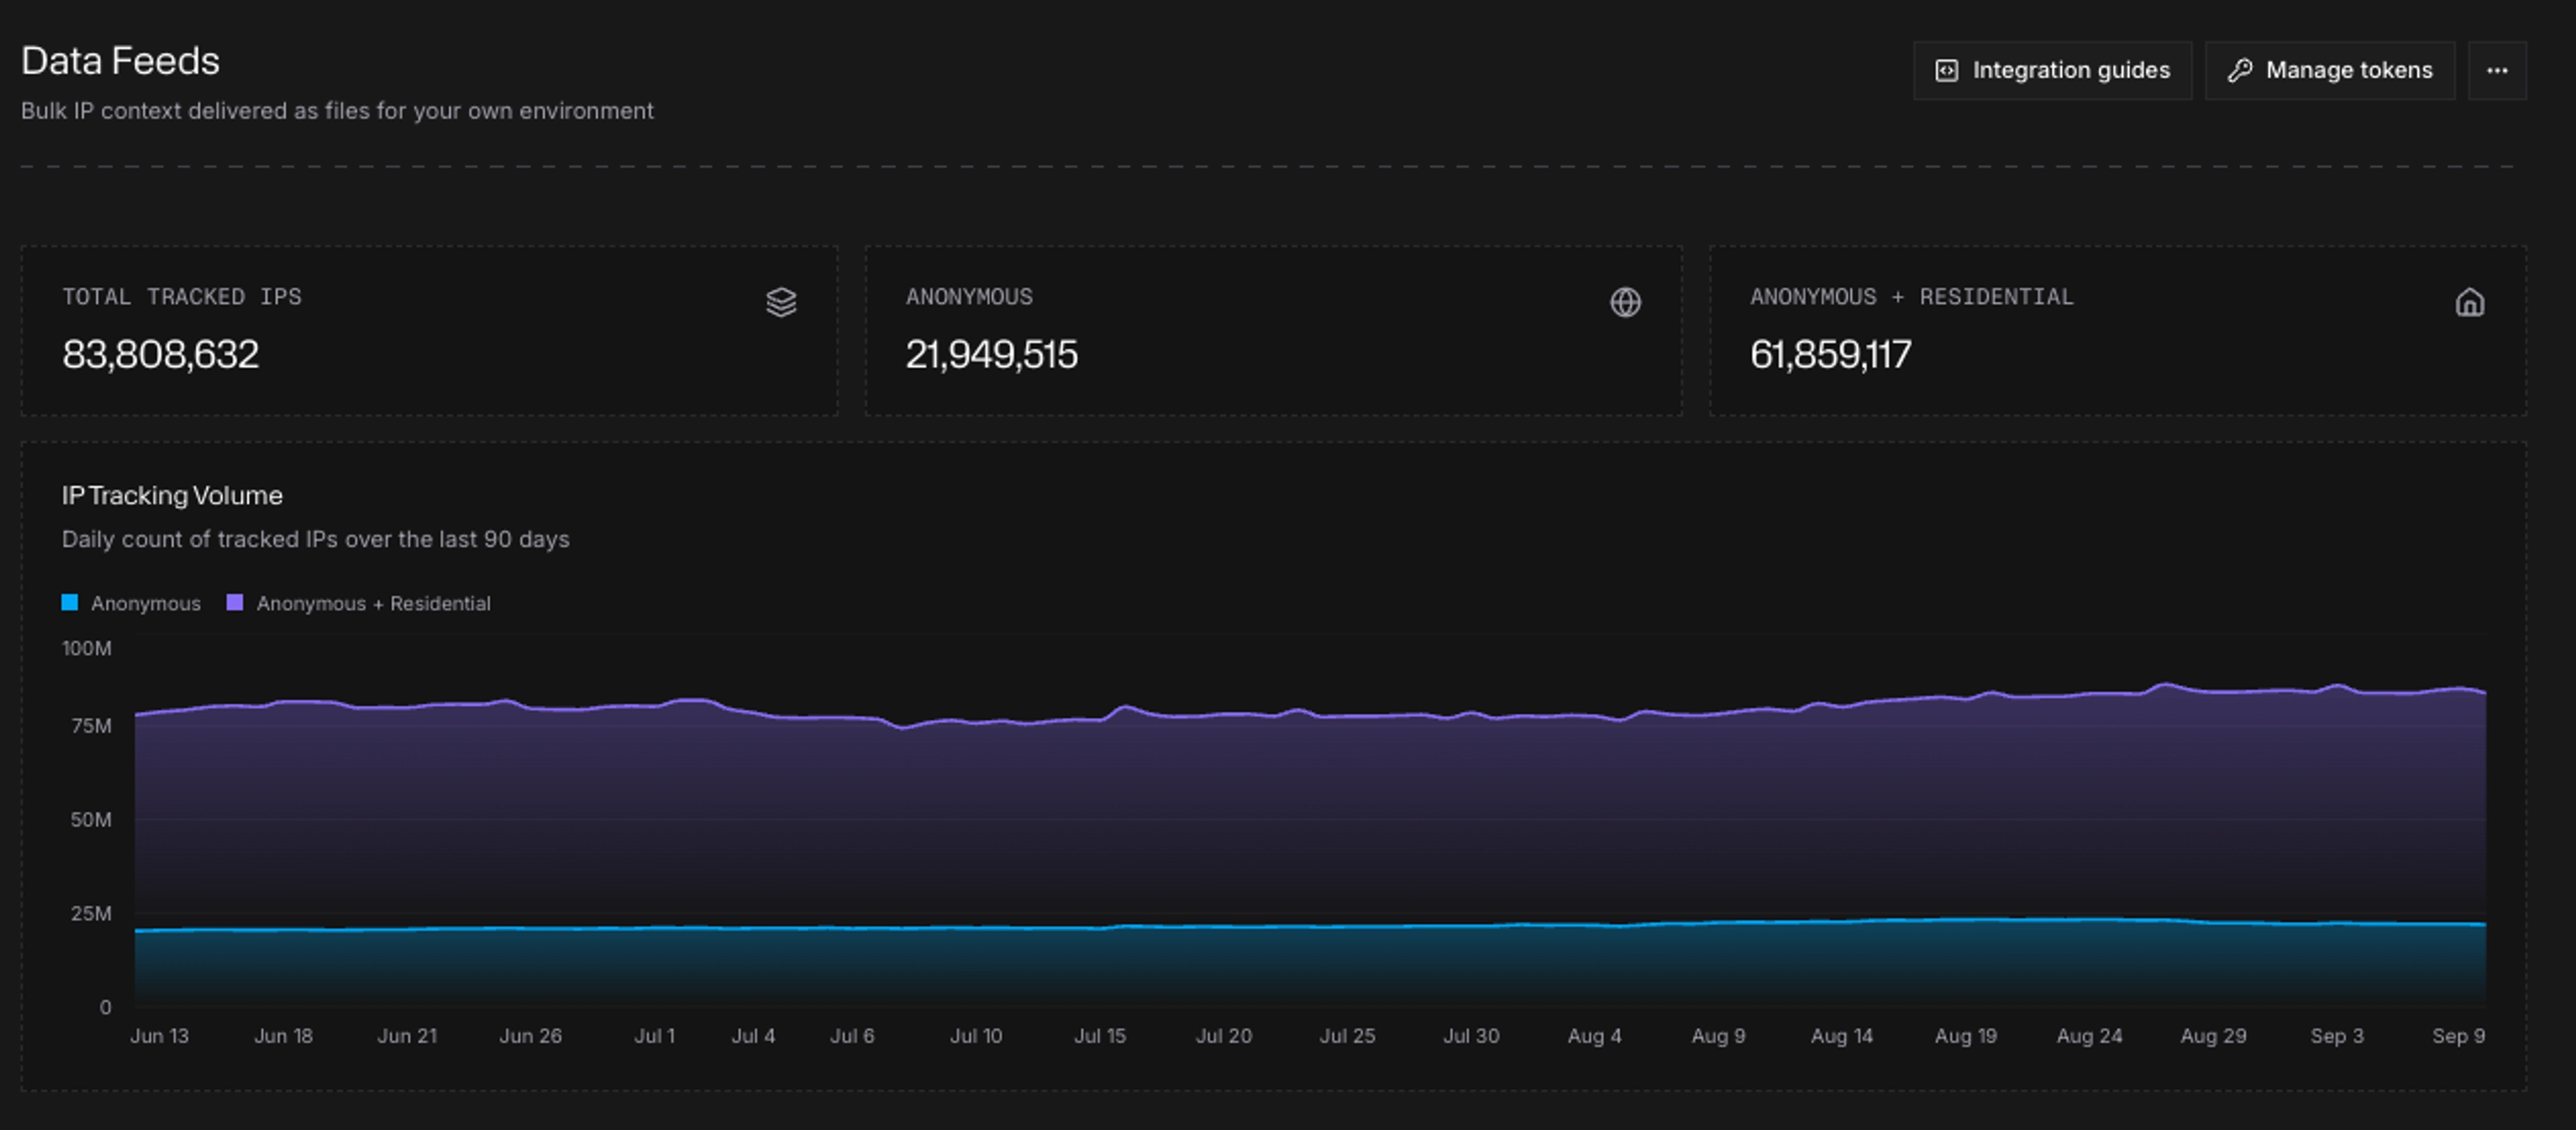Click the 75M y-axis label
This screenshot has width=2576, height=1130.
(91, 725)
